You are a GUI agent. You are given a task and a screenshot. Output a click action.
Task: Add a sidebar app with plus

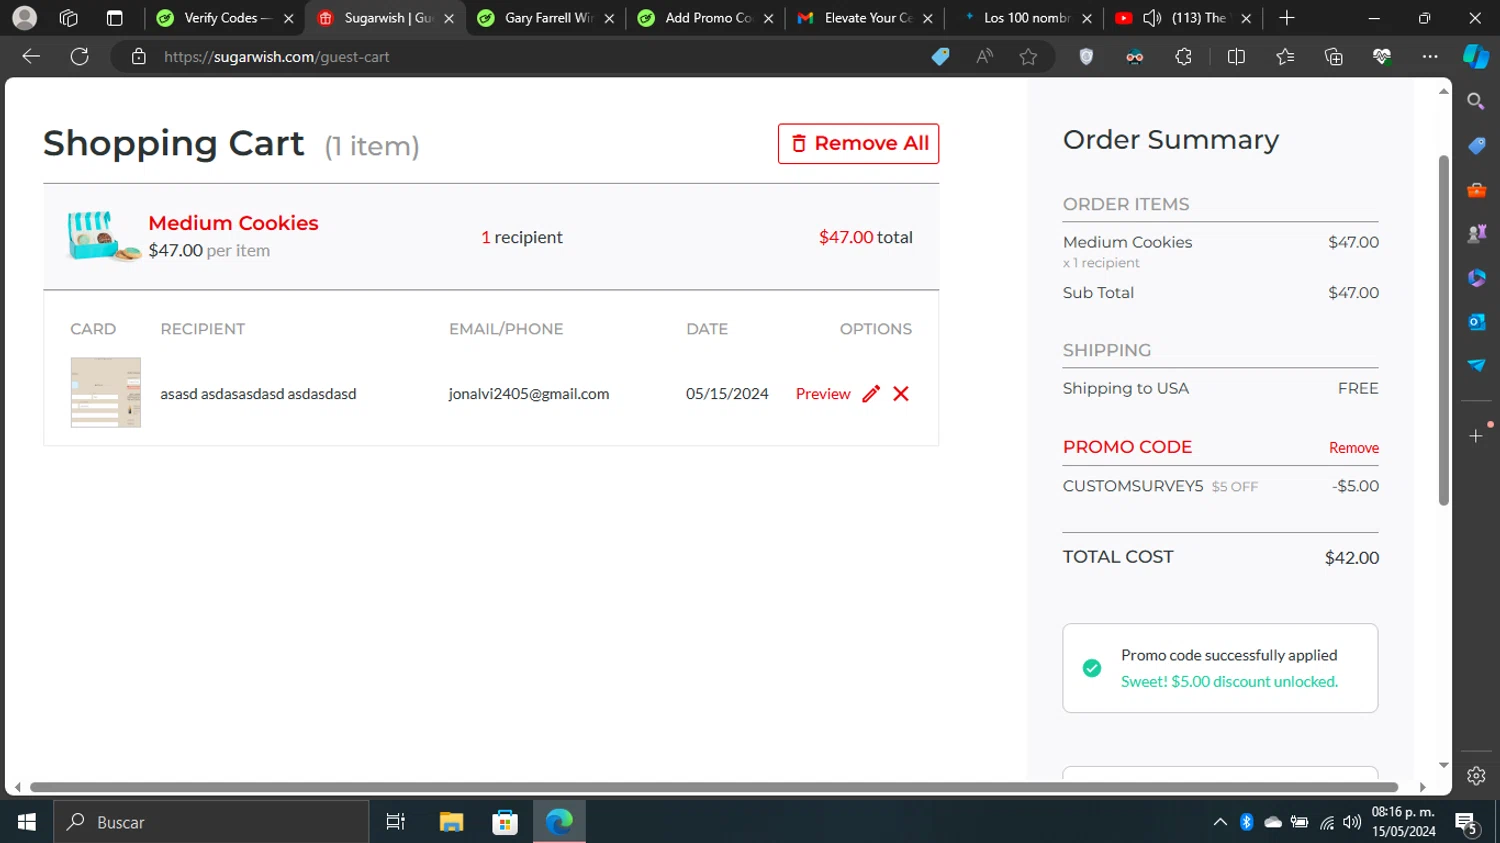point(1476,436)
